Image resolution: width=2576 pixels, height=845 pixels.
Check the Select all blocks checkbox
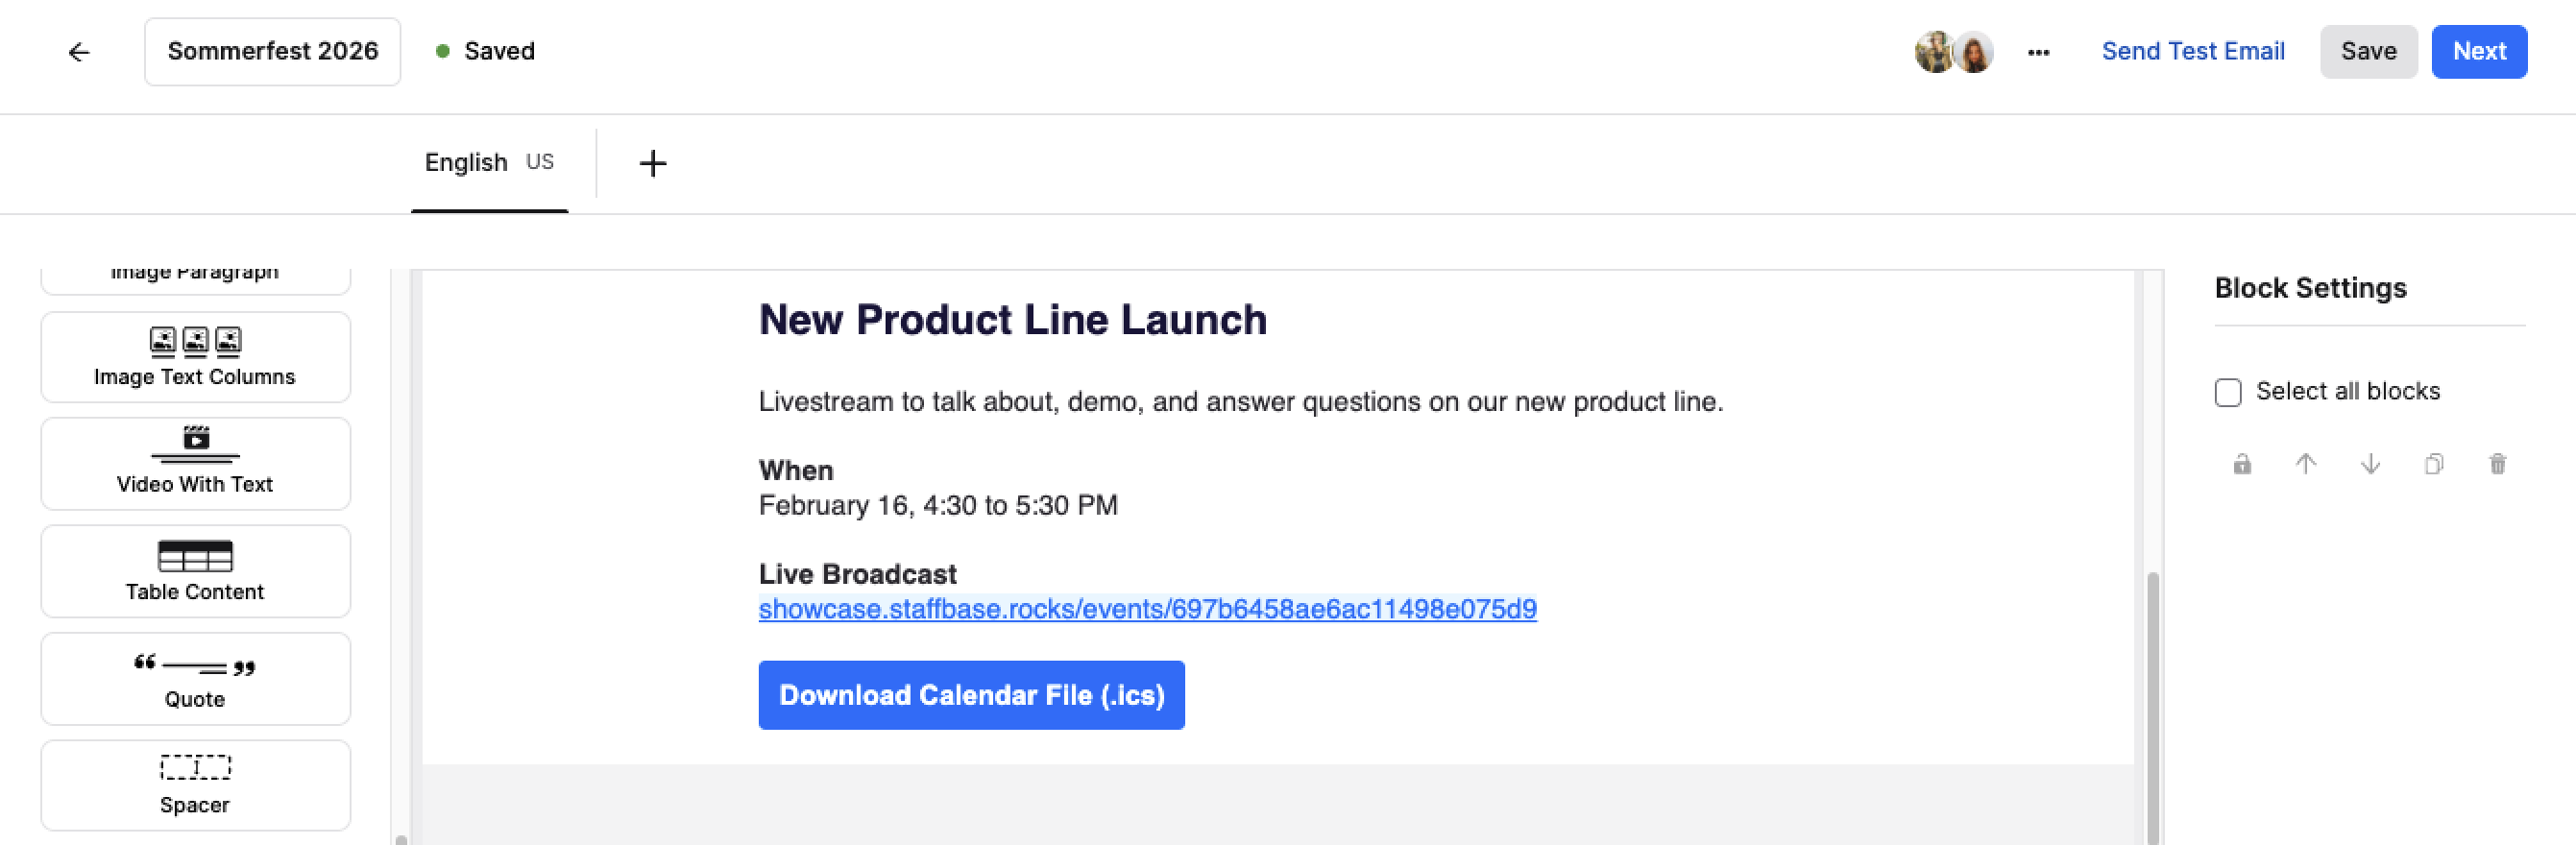coord(2228,392)
